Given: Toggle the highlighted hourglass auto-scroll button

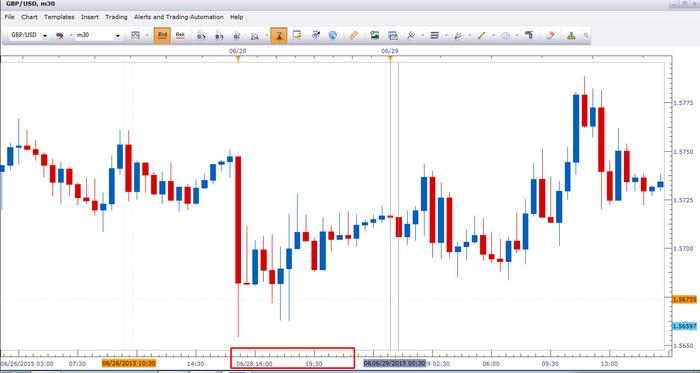Looking at the screenshot, I should click(x=279, y=35).
